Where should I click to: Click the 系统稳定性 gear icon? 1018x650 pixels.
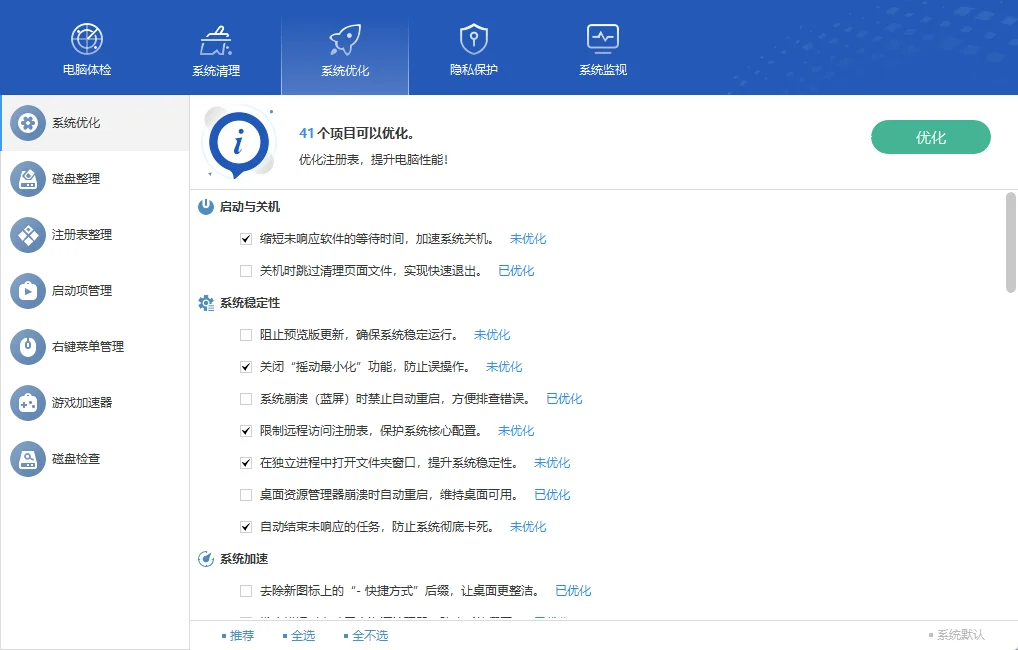tap(206, 303)
